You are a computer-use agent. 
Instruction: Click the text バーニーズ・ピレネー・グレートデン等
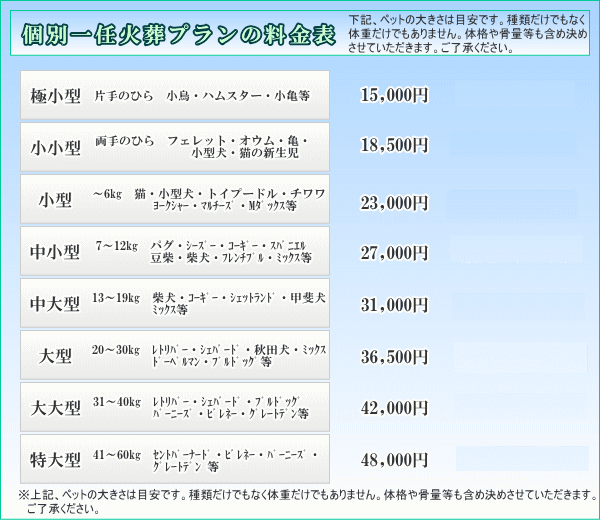pyautogui.click(x=230, y=414)
